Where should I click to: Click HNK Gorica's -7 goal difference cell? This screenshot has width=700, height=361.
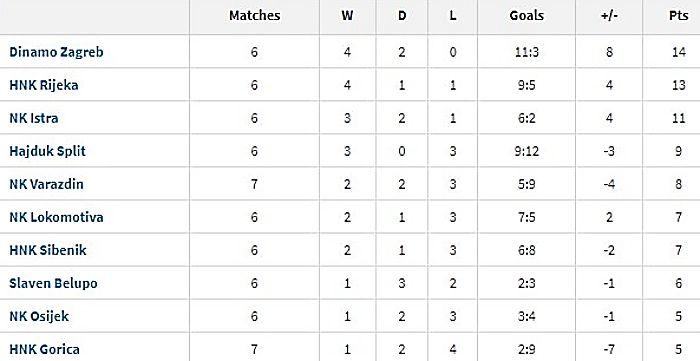pyautogui.click(x=609, y=349)
